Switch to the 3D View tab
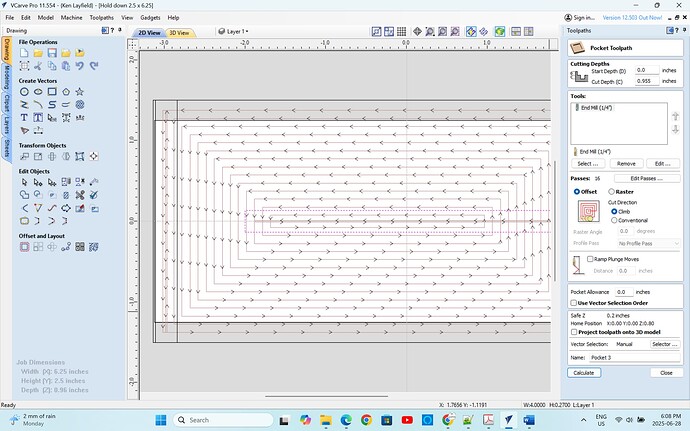Viewport: 690px width, 431px height. coord(180,33)
